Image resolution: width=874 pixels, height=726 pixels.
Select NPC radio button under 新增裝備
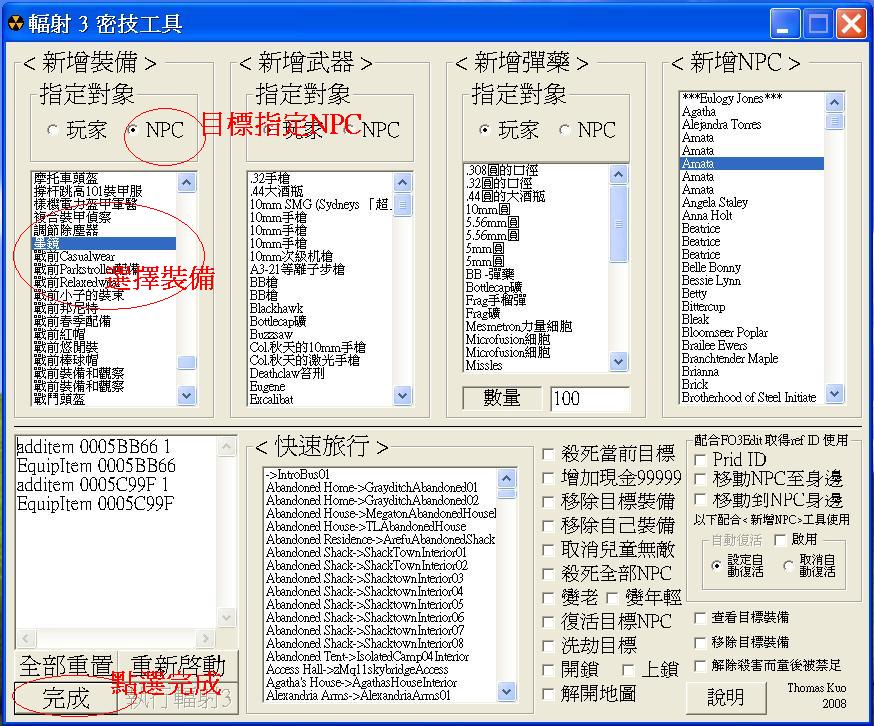coord(134,130)
